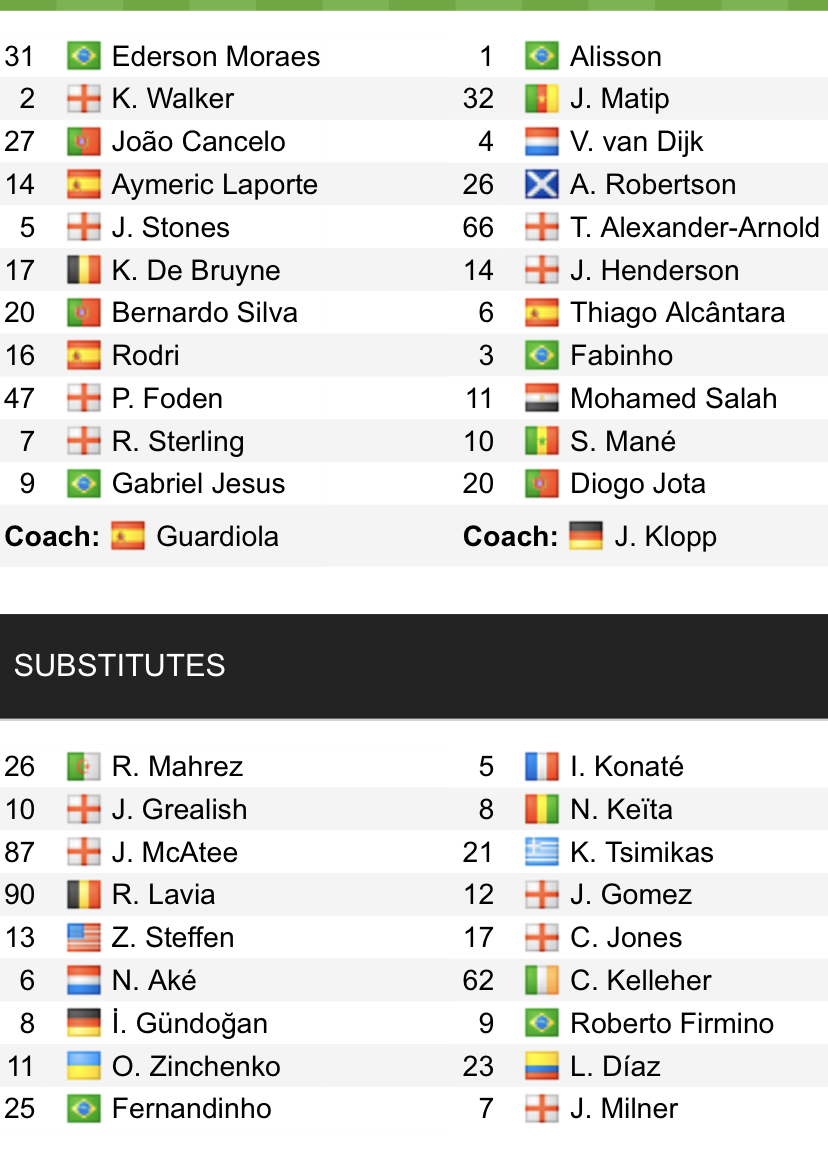828x1151 pixels.
Task: Open substitute J. Grealish's profile
Action: tap(179, 810)
